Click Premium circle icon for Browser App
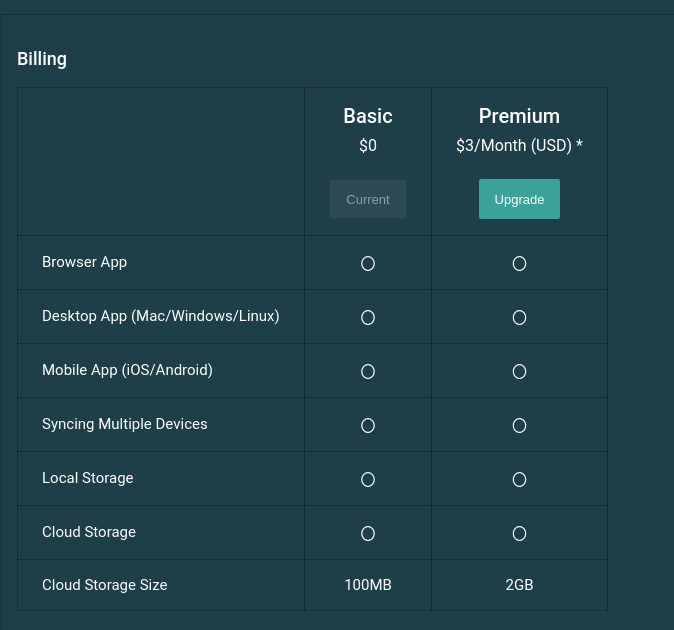Viewport: 674px width, 630px height. (x=519, y=263)
